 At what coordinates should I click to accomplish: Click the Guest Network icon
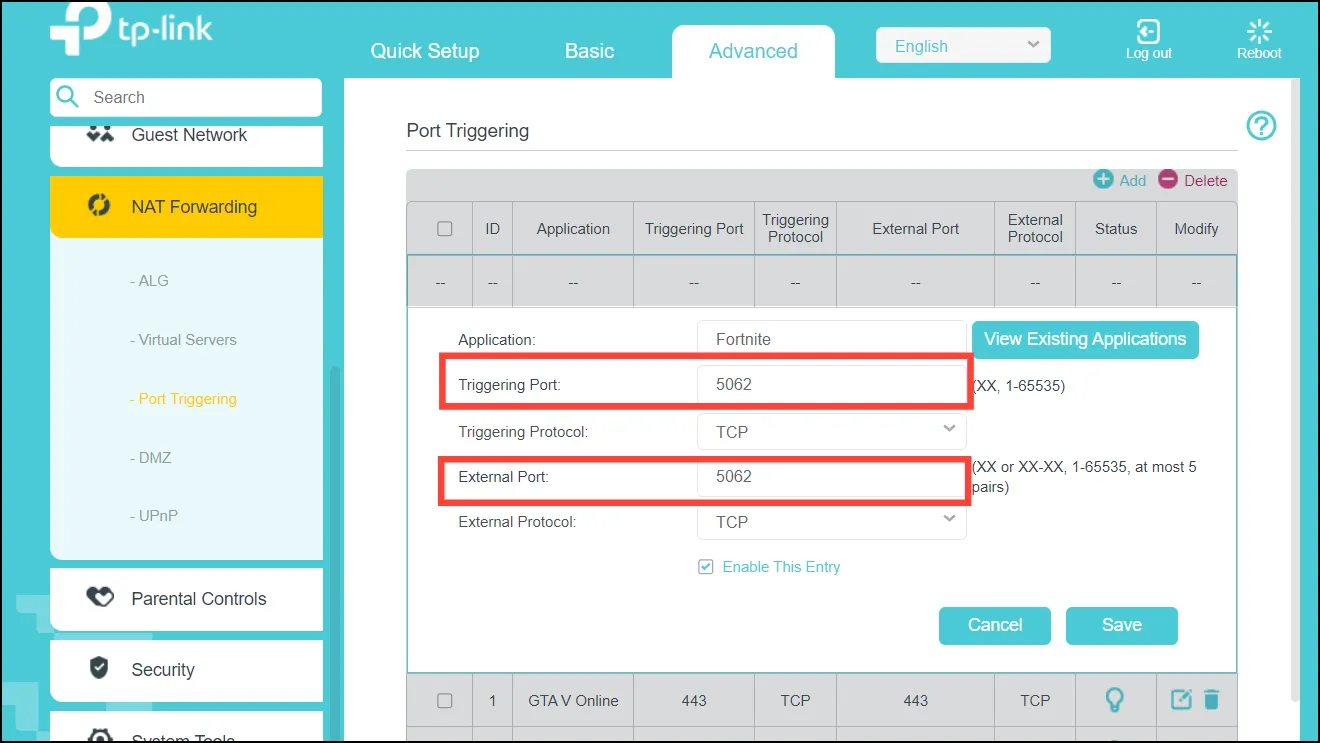[x=100, y=134]
